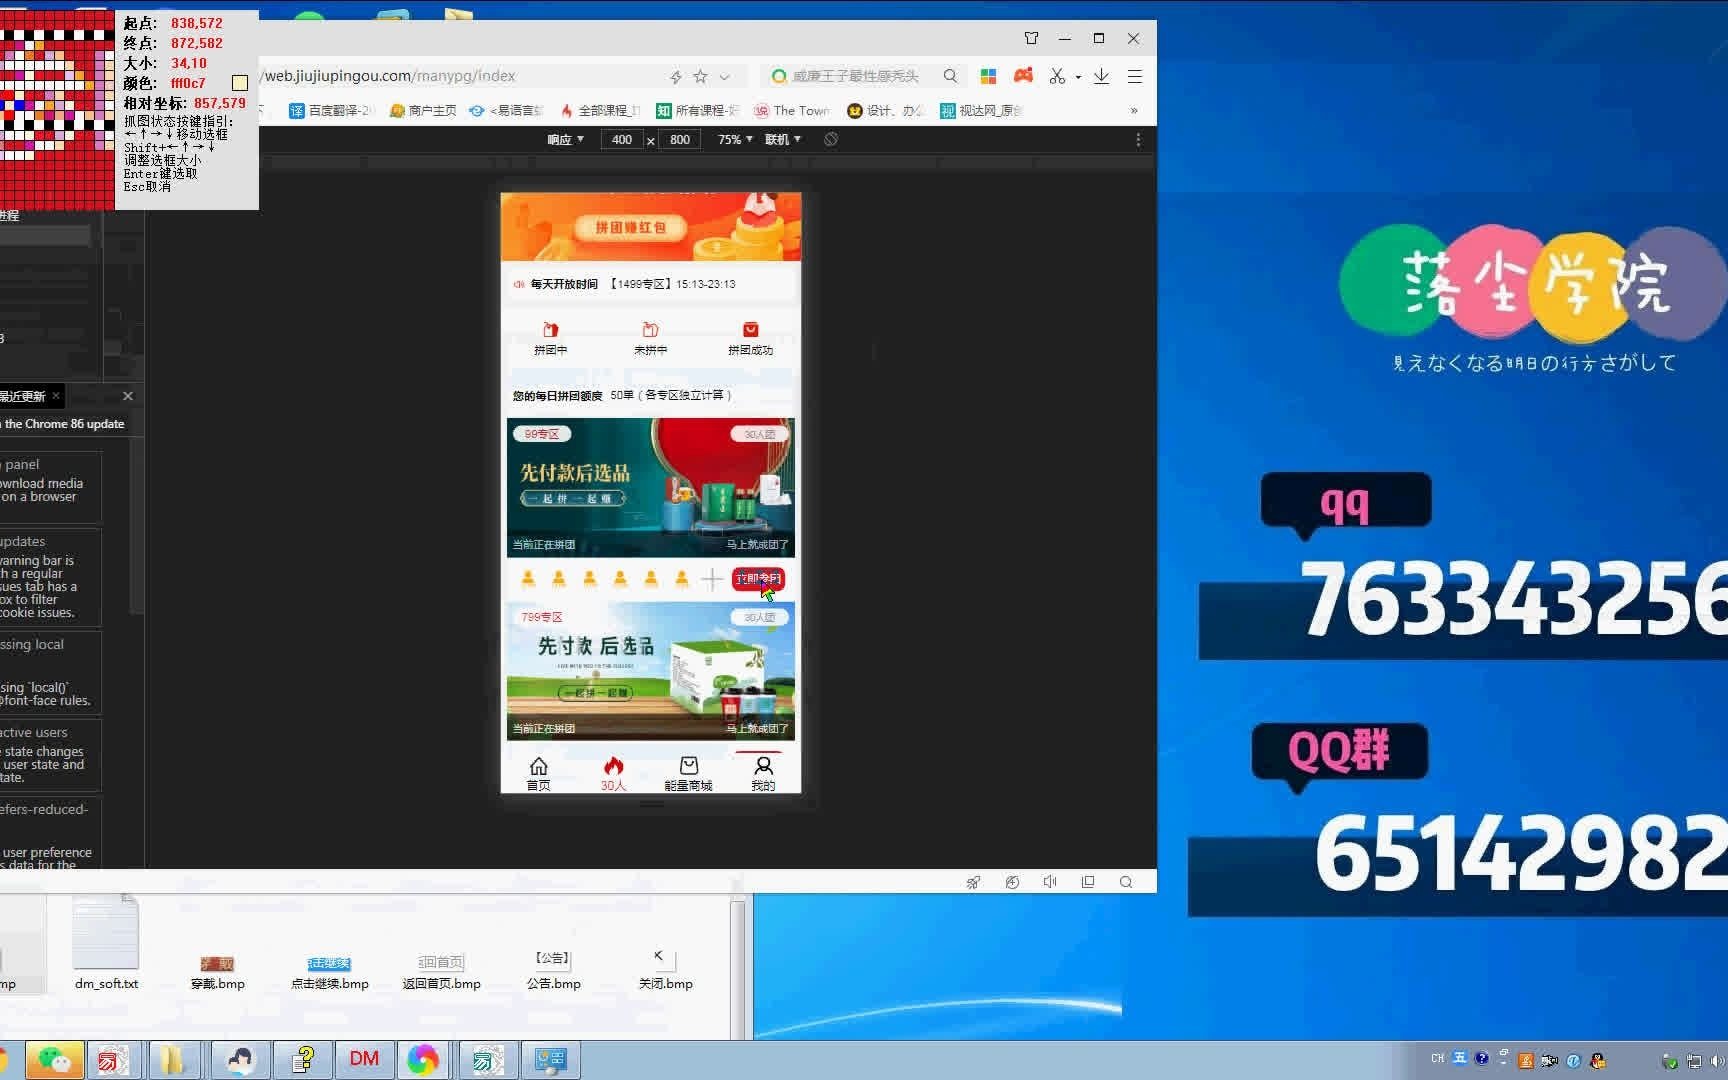This screenshot has height=1080, width=1728.
Task: Click the plus icon beside group member avatars
Action: pos(712,579)
